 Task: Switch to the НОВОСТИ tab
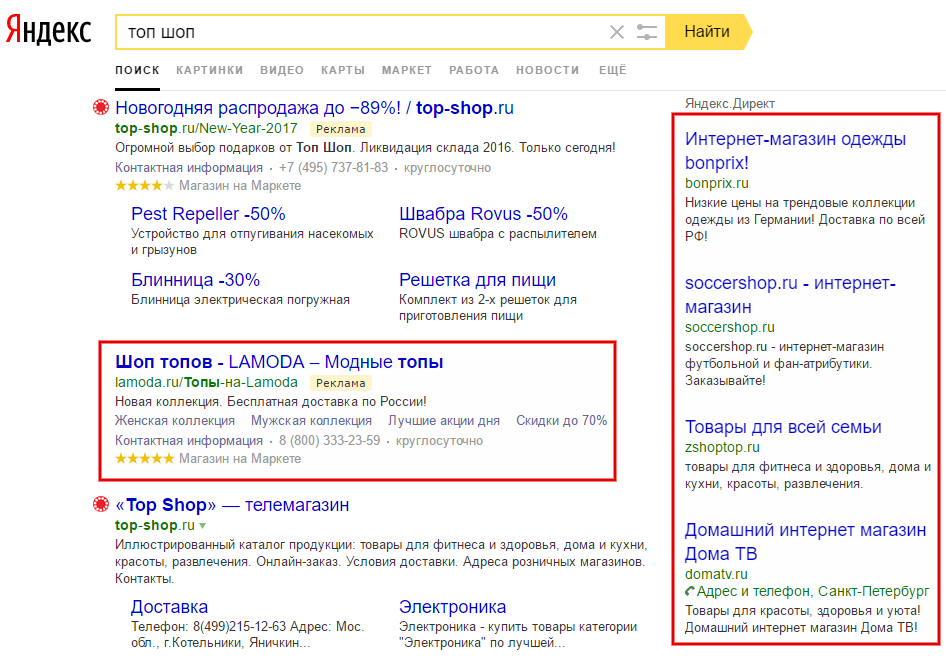[547, 70]
